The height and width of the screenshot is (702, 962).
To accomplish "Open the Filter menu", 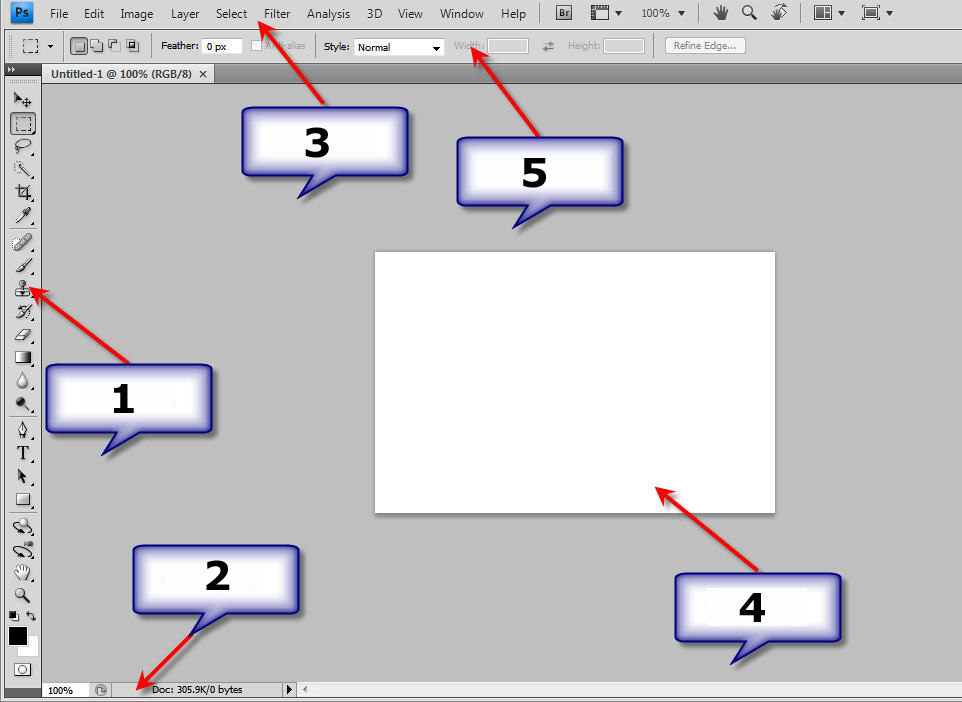I will click(277, 14).
